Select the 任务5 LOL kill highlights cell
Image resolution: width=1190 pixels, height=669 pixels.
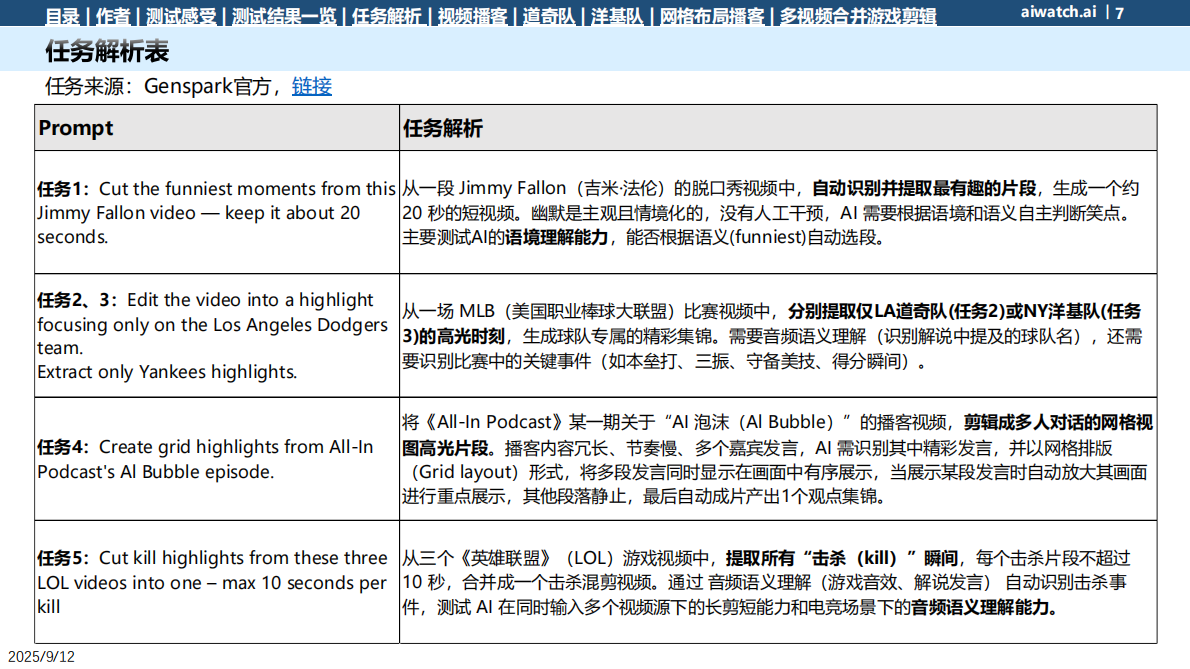(x=216, y=582)
